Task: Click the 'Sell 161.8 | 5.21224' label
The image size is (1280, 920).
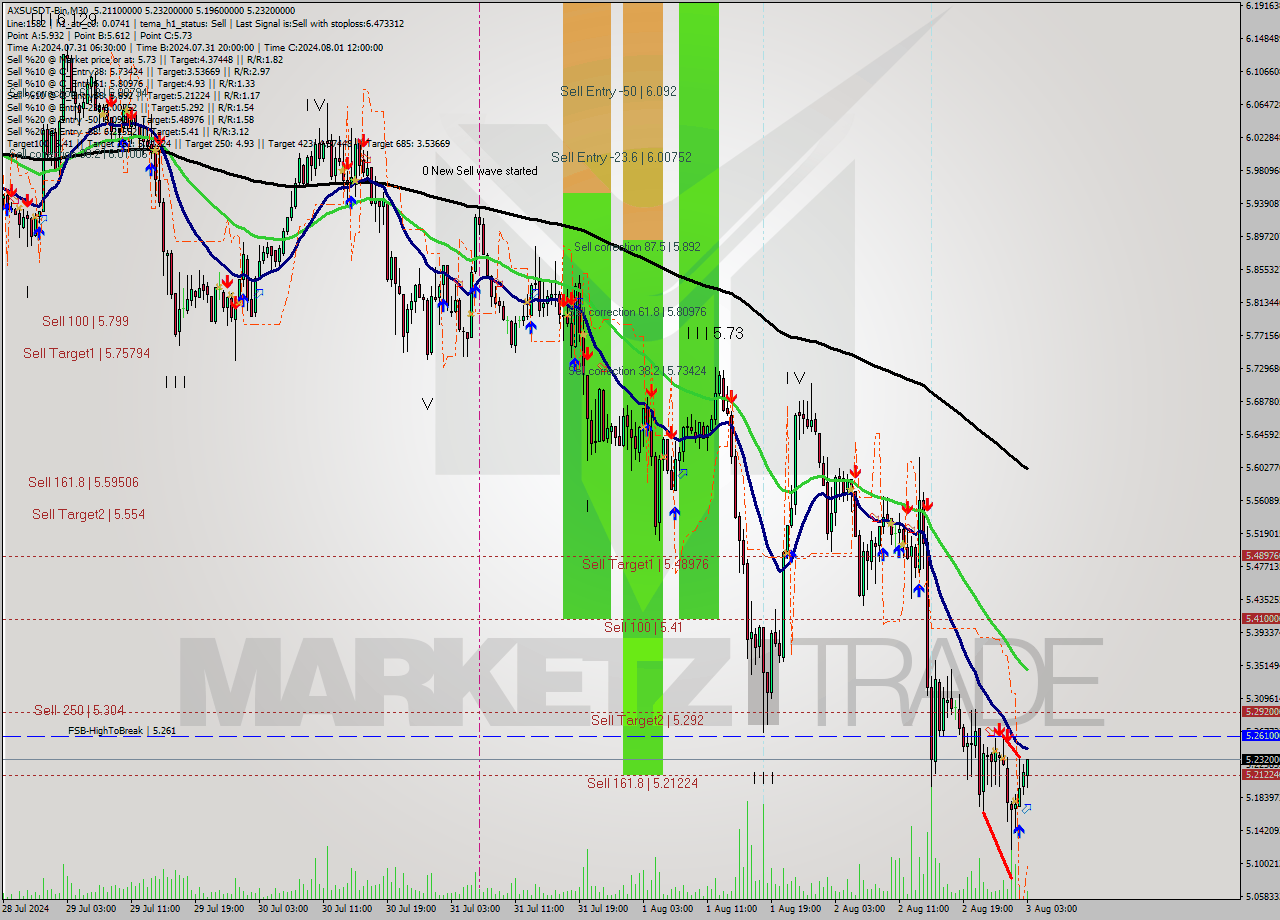Action: 642,783
